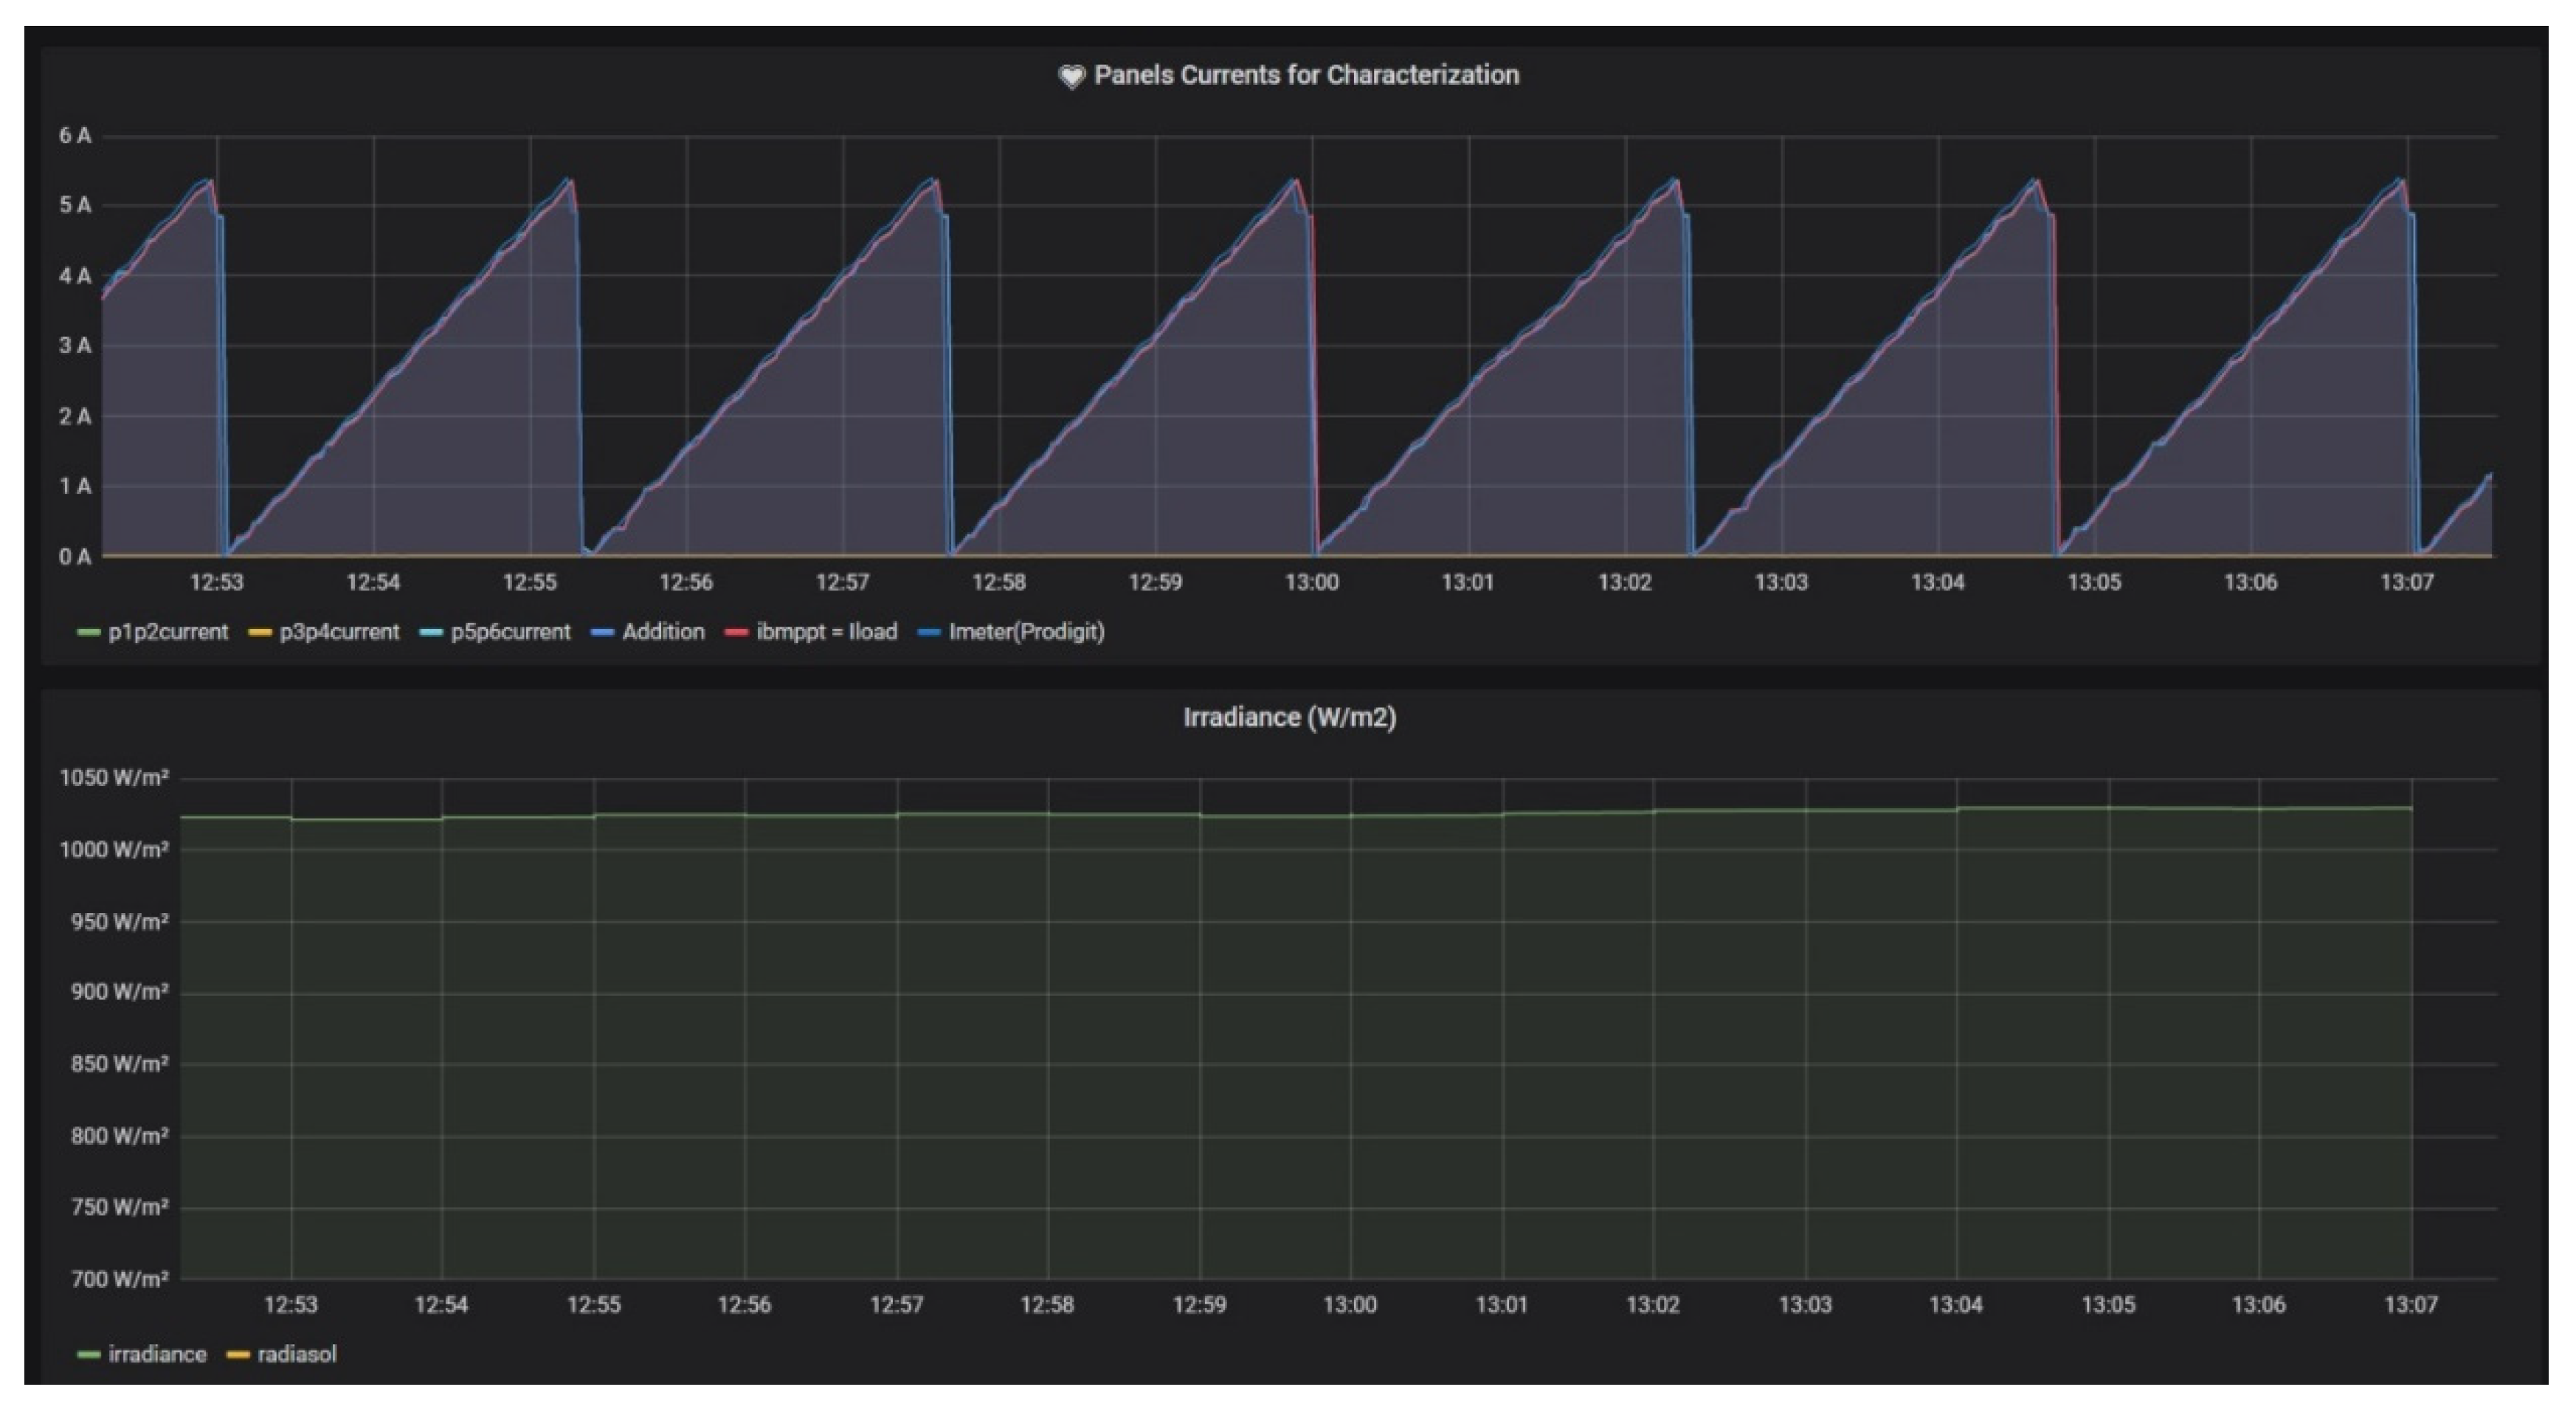Toggle p1p2current series in legend

pos(168,632)
